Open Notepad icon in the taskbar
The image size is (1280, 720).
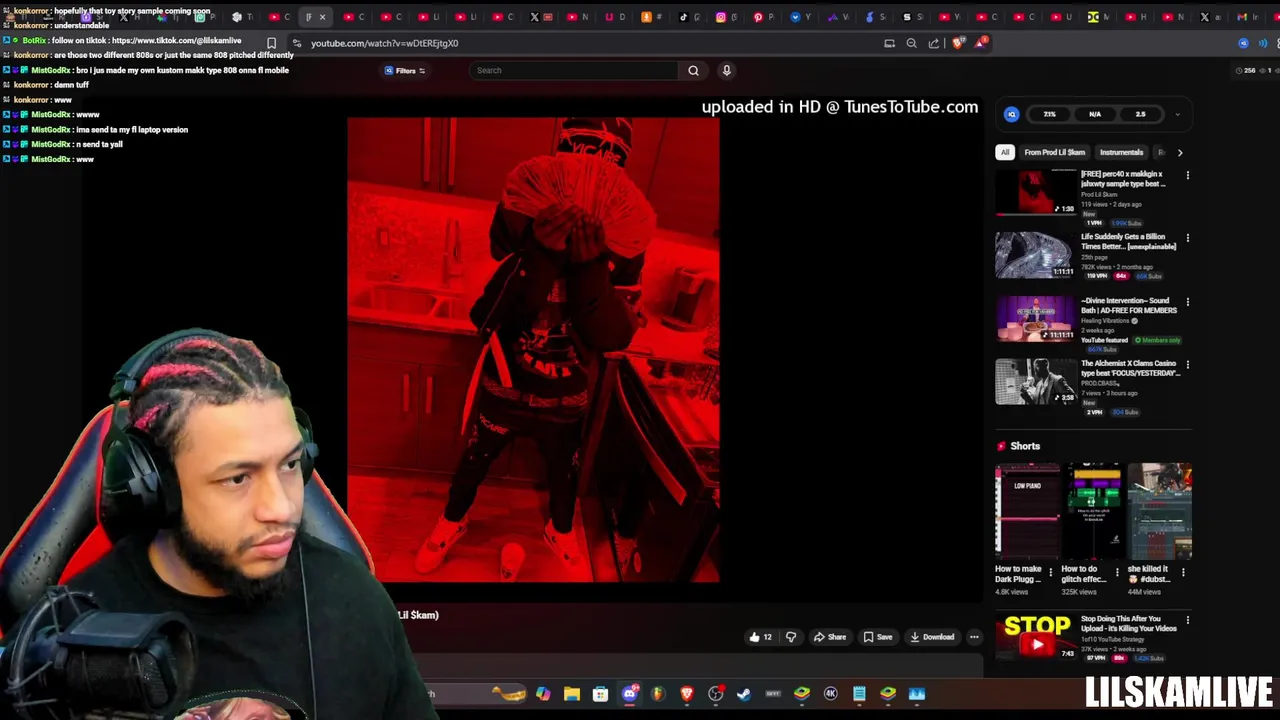tap(859, 694)
